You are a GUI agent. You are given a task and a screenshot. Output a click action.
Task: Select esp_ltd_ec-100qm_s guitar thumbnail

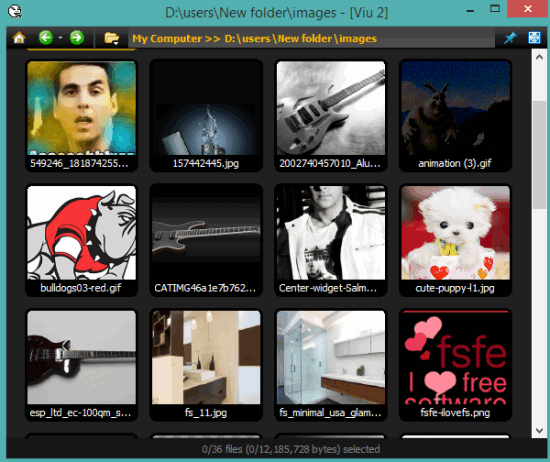coord(81,365)
